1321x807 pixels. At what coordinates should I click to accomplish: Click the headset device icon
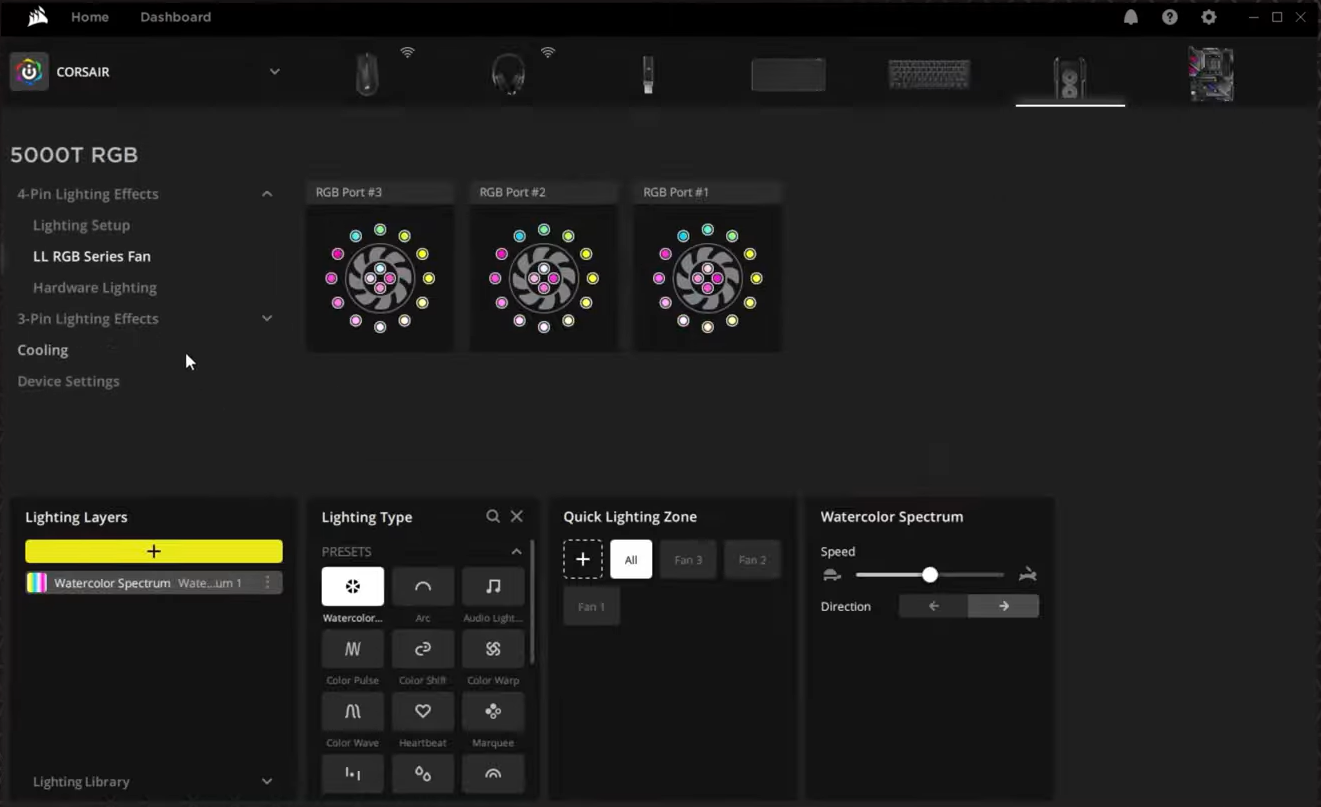[x=509, y=74]
